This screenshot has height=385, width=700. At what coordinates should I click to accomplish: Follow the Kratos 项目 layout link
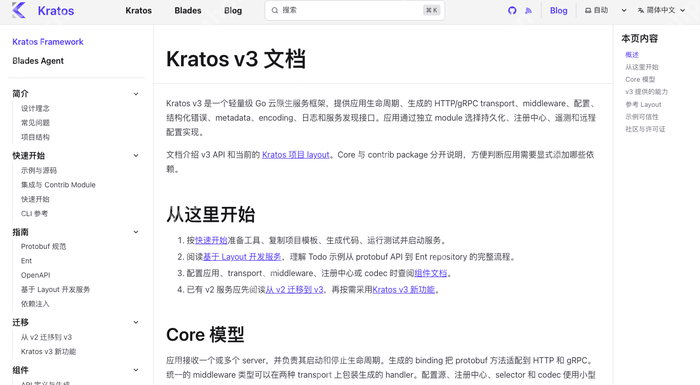[296, 155]
